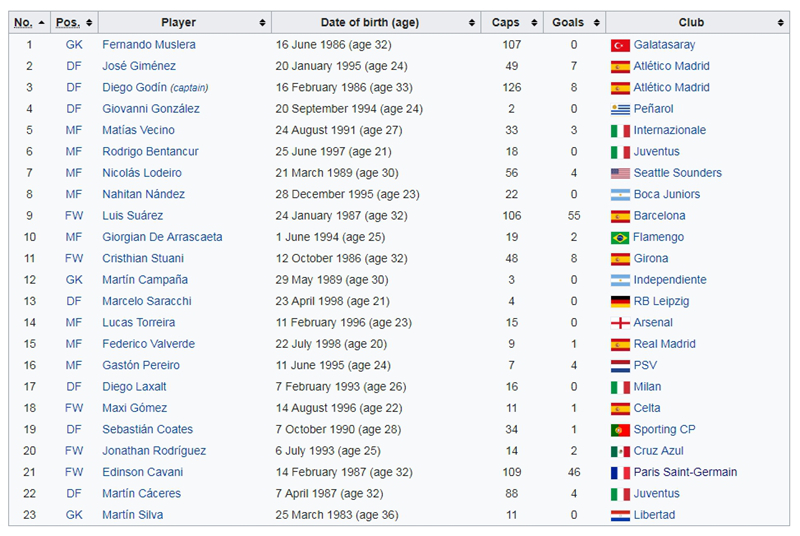Click the Portugal flag beside Sporting CP
The image size is (800, 536).
tap(620, 430)
